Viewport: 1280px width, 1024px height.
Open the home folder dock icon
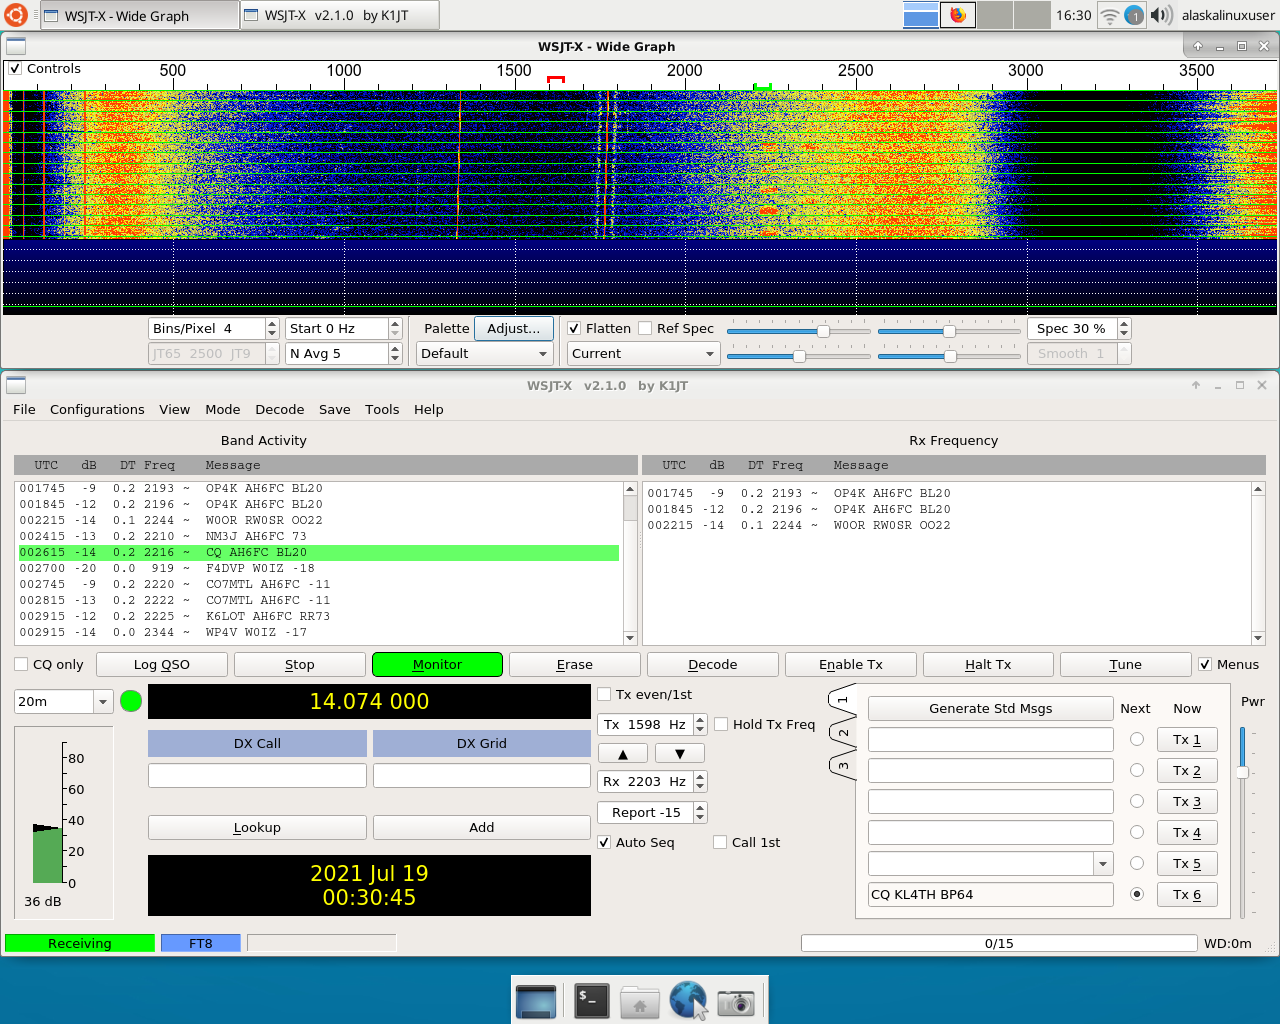(x=640, y=1001)
